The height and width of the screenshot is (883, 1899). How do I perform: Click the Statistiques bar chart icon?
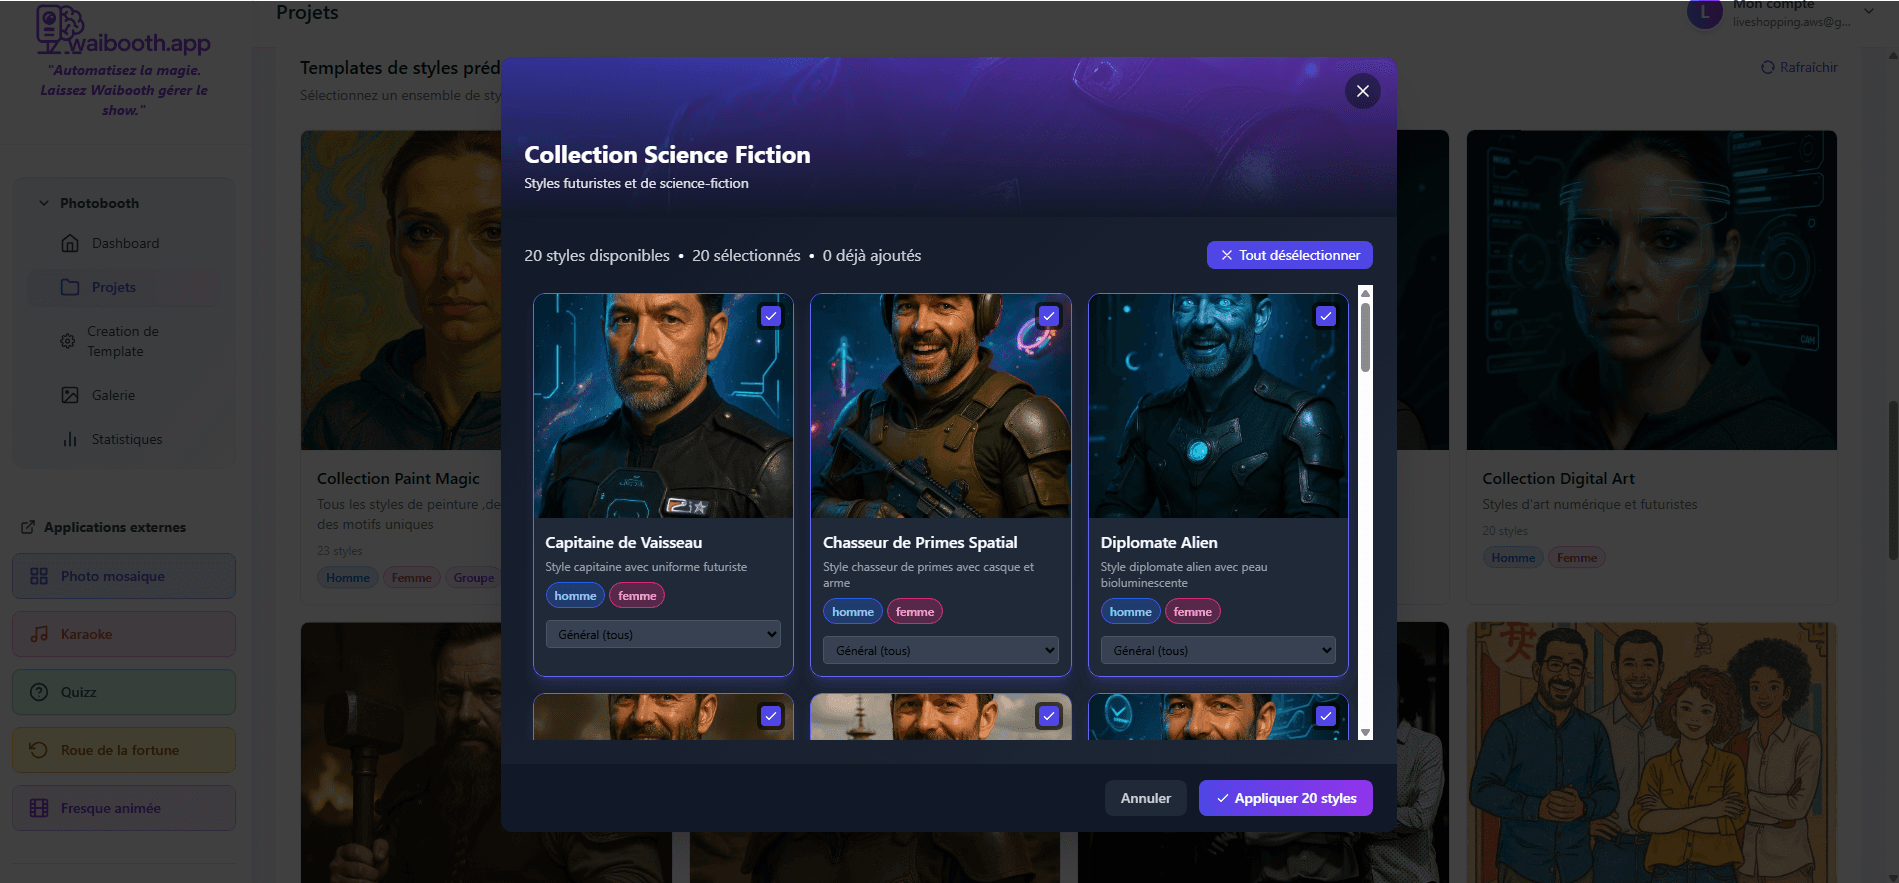pyautogui.click(x=70, y=439)
